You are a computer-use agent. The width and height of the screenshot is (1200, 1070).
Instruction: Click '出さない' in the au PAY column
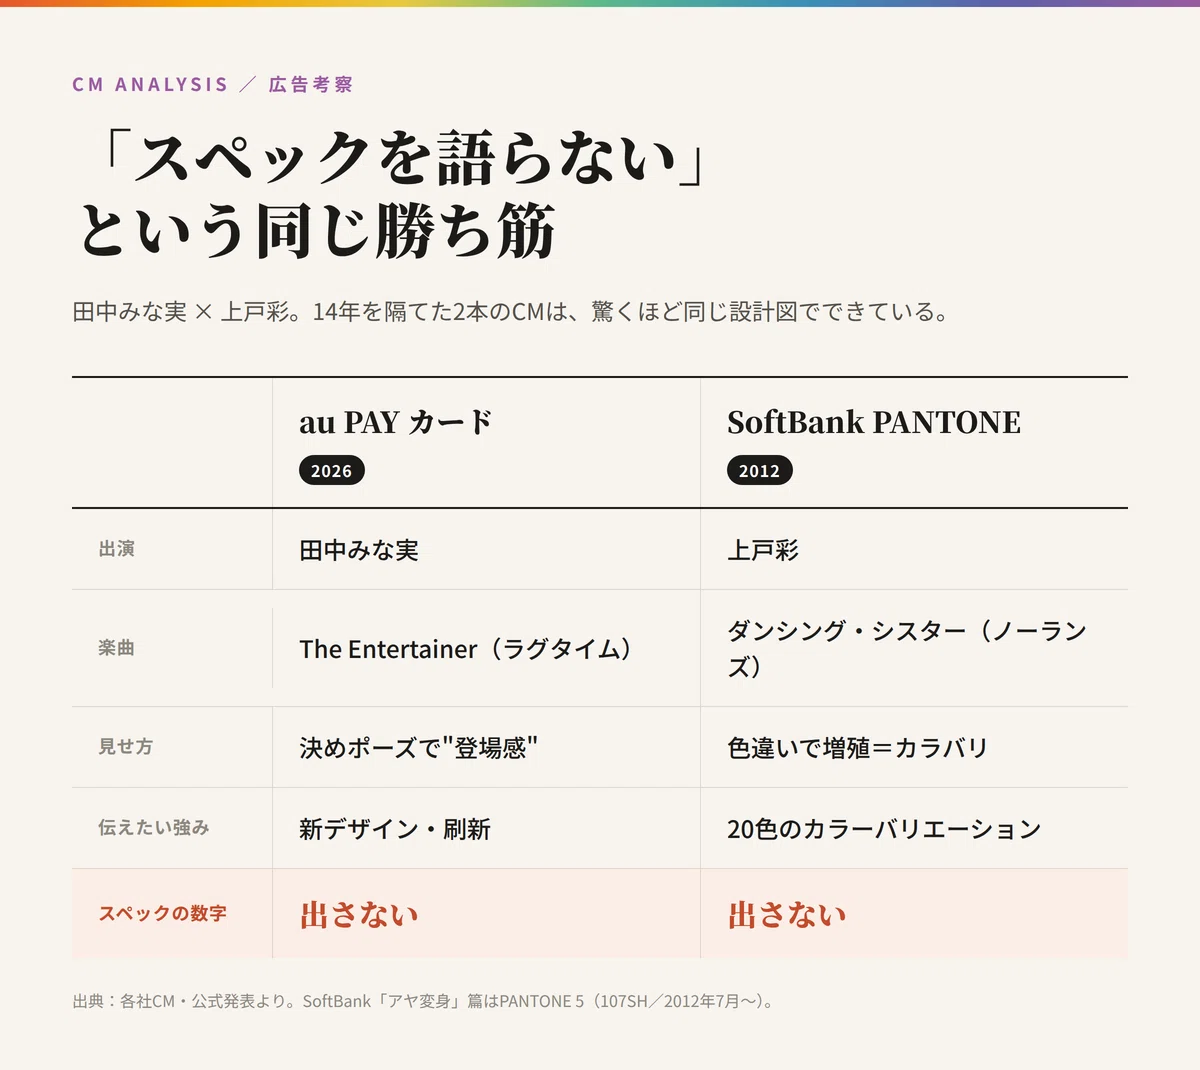[359, 915]
